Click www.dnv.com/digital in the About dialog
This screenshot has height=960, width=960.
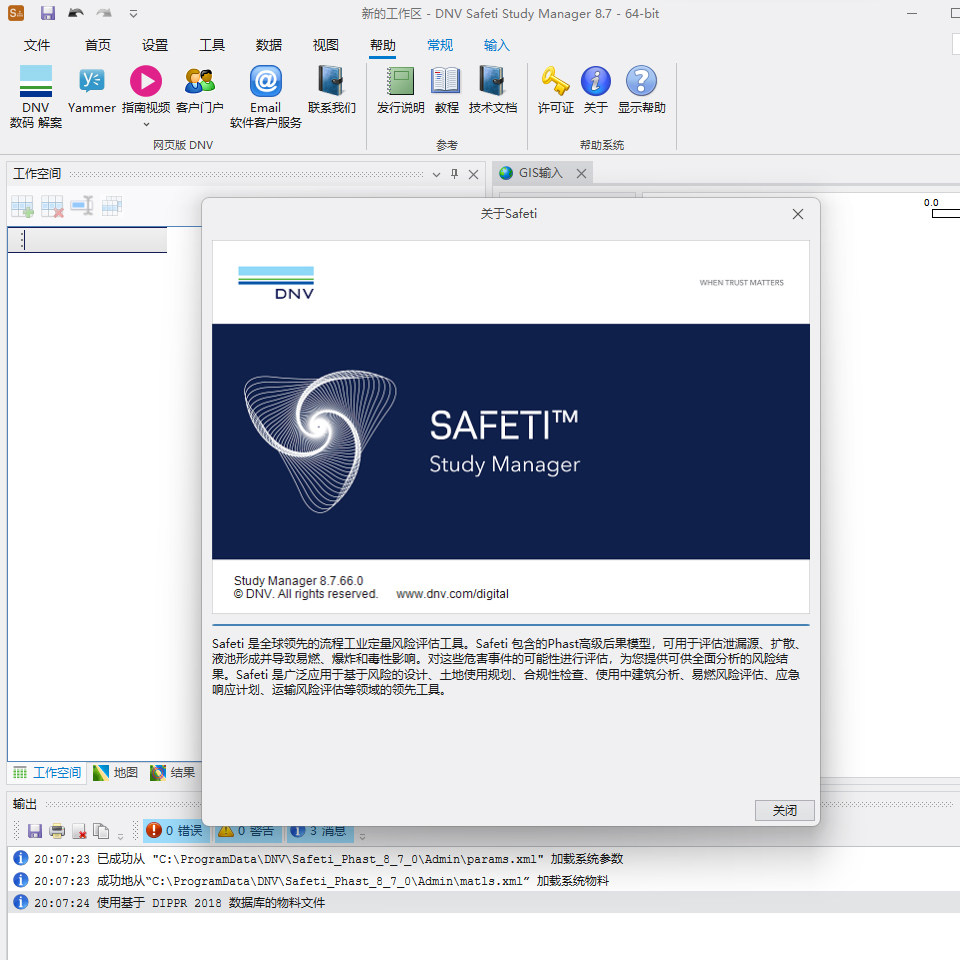tap(452, 594)
